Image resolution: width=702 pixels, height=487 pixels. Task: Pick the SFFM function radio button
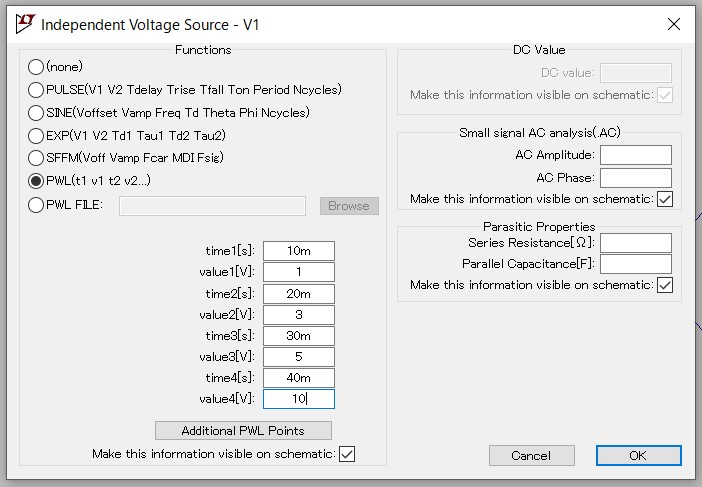[x=37, y=158]
